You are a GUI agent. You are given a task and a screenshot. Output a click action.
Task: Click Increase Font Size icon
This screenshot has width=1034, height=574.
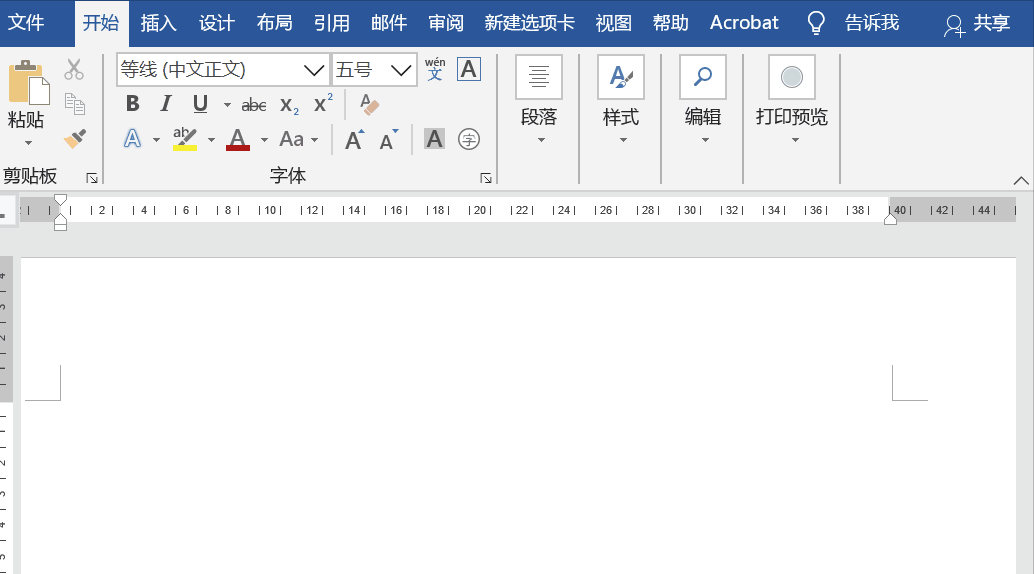pyautogui.click(x=354, y=139)
